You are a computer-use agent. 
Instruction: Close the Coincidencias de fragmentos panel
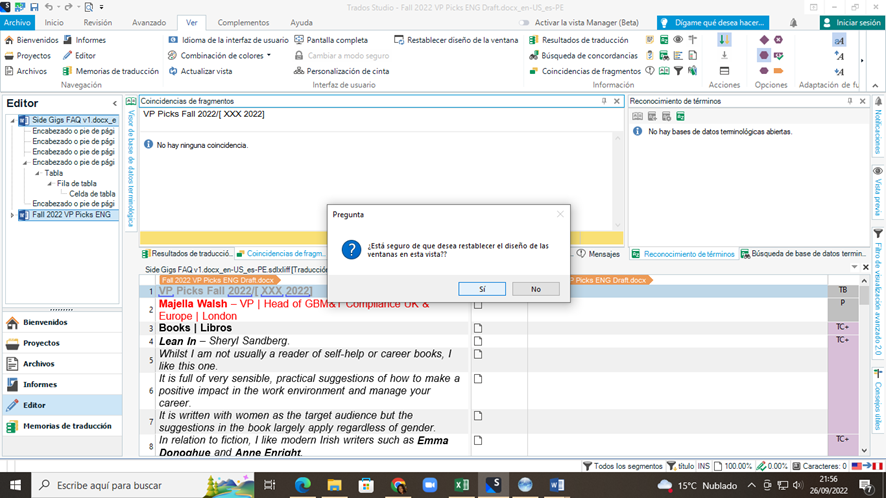(x=617, y=101)
